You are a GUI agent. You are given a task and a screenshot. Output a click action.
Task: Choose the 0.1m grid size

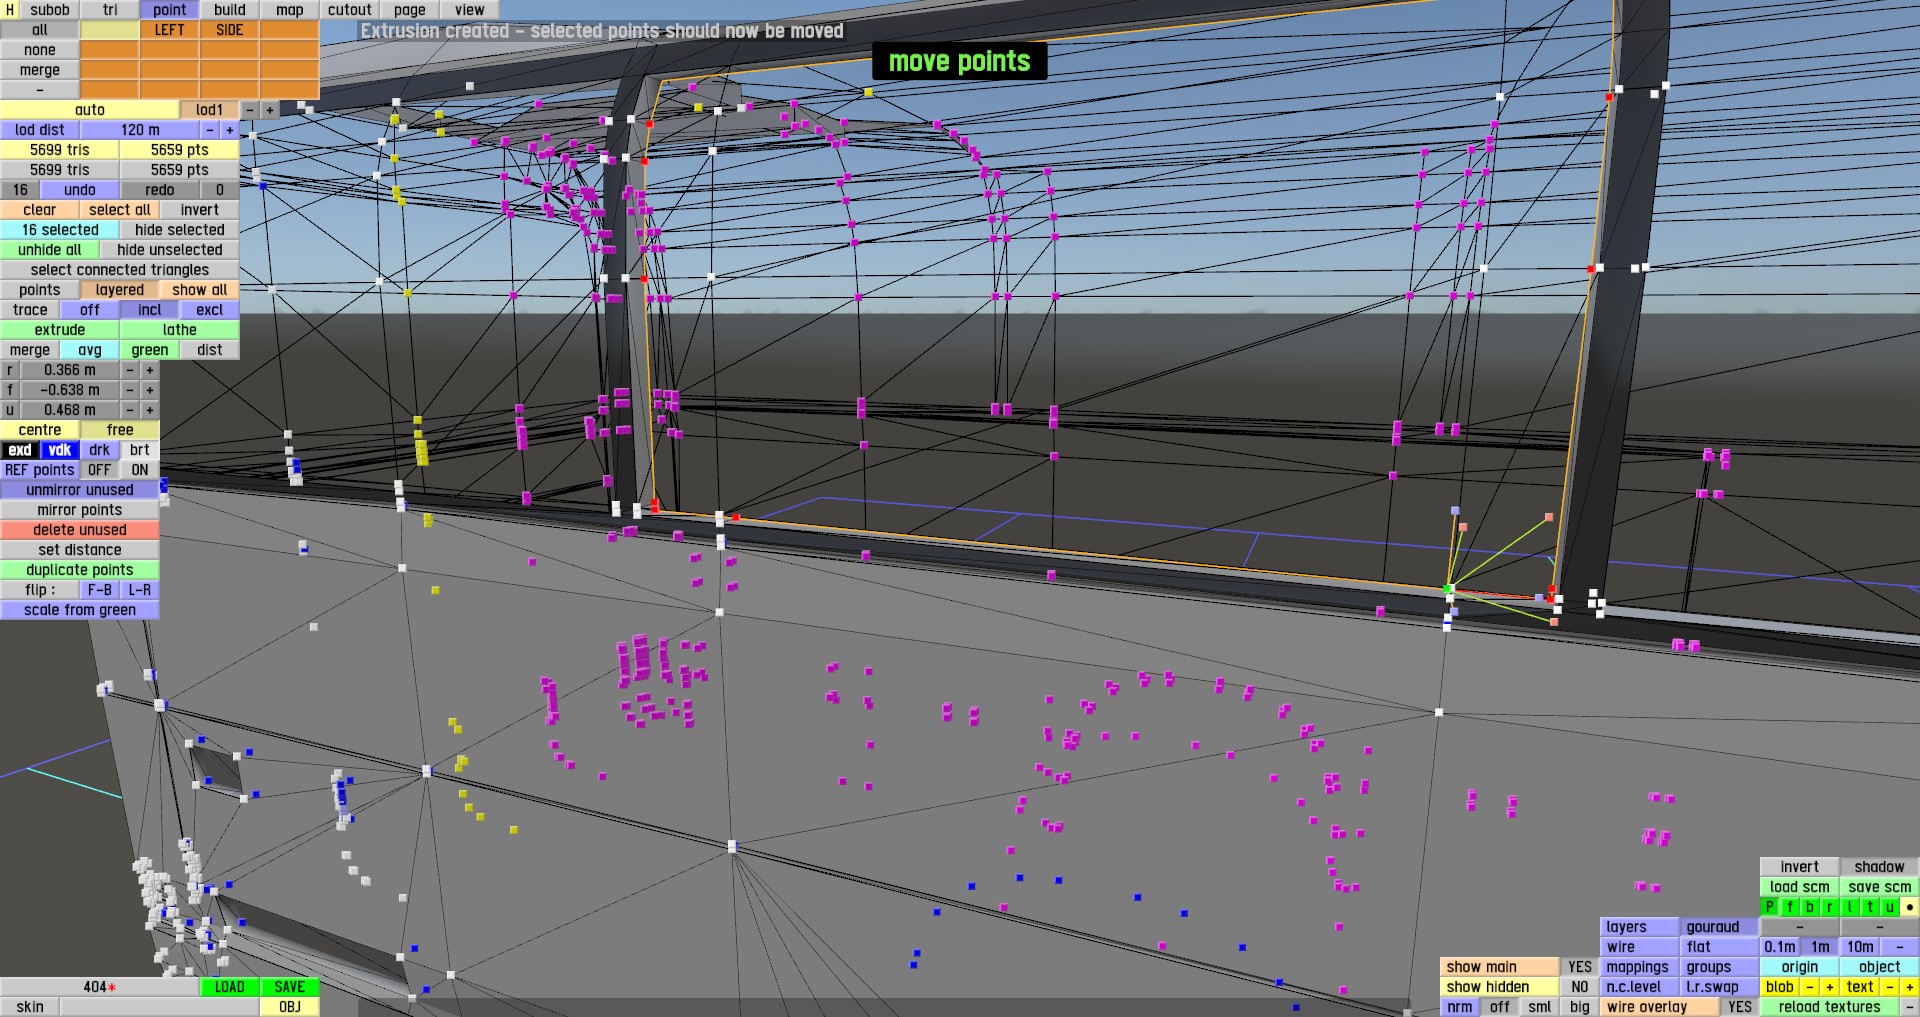click(x=1780, y=947)
